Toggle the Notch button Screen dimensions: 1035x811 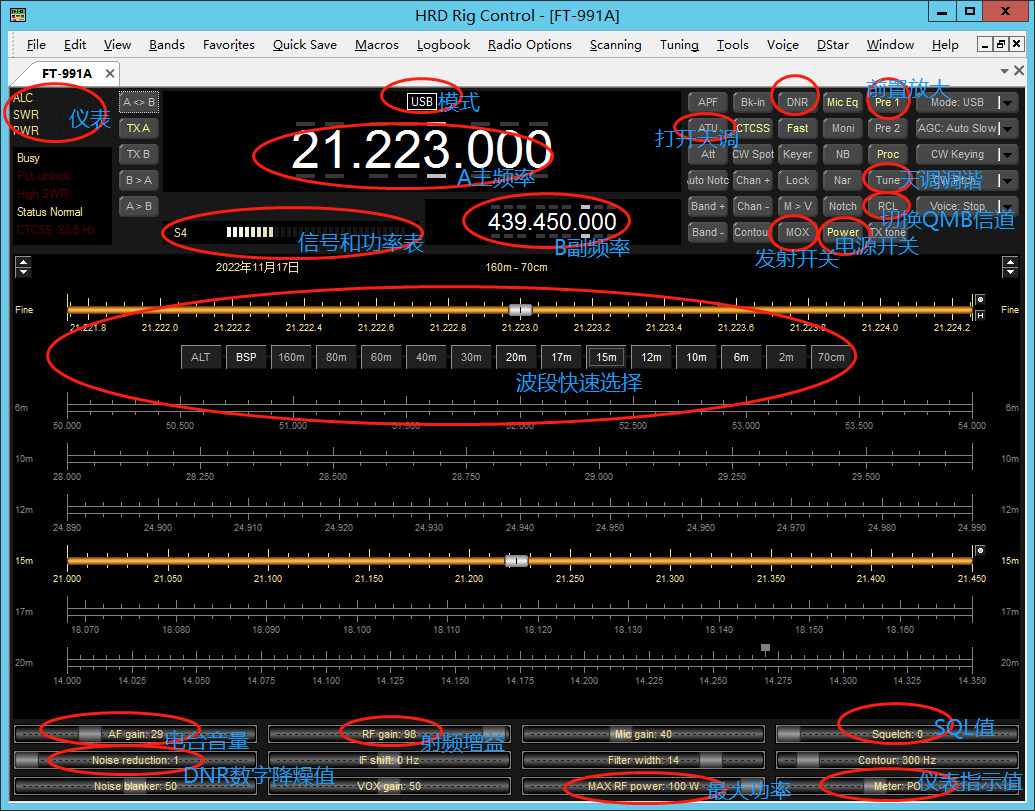point(842,206)
